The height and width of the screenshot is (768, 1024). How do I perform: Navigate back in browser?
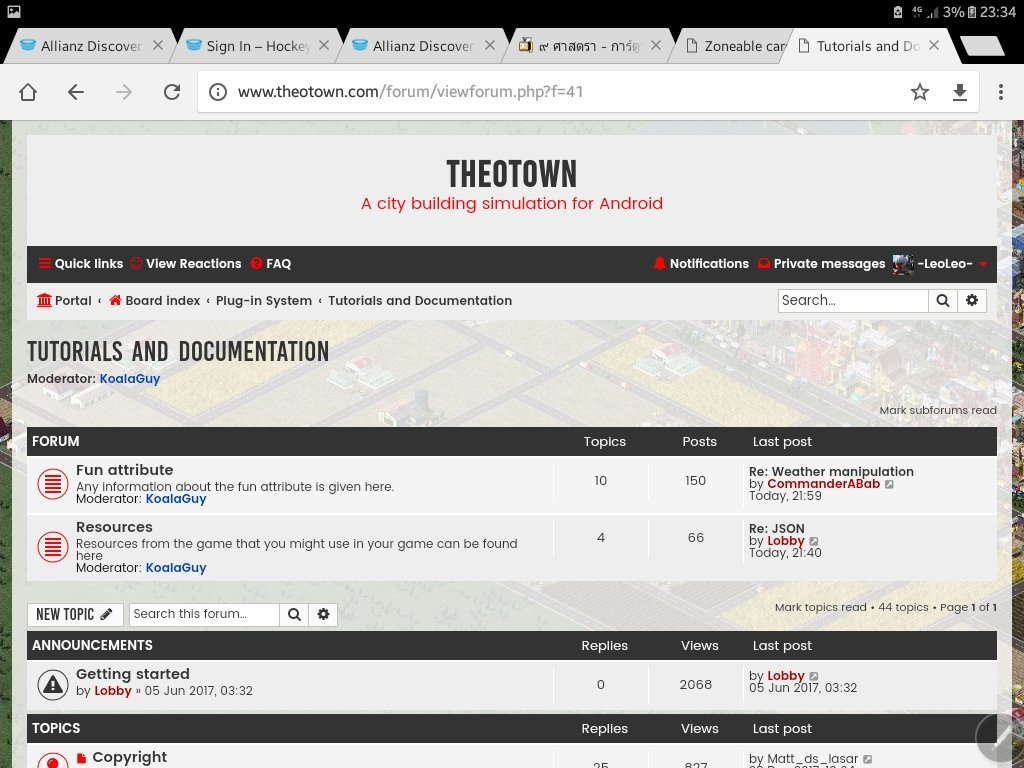pyautogui.click(x=76, y=92)
